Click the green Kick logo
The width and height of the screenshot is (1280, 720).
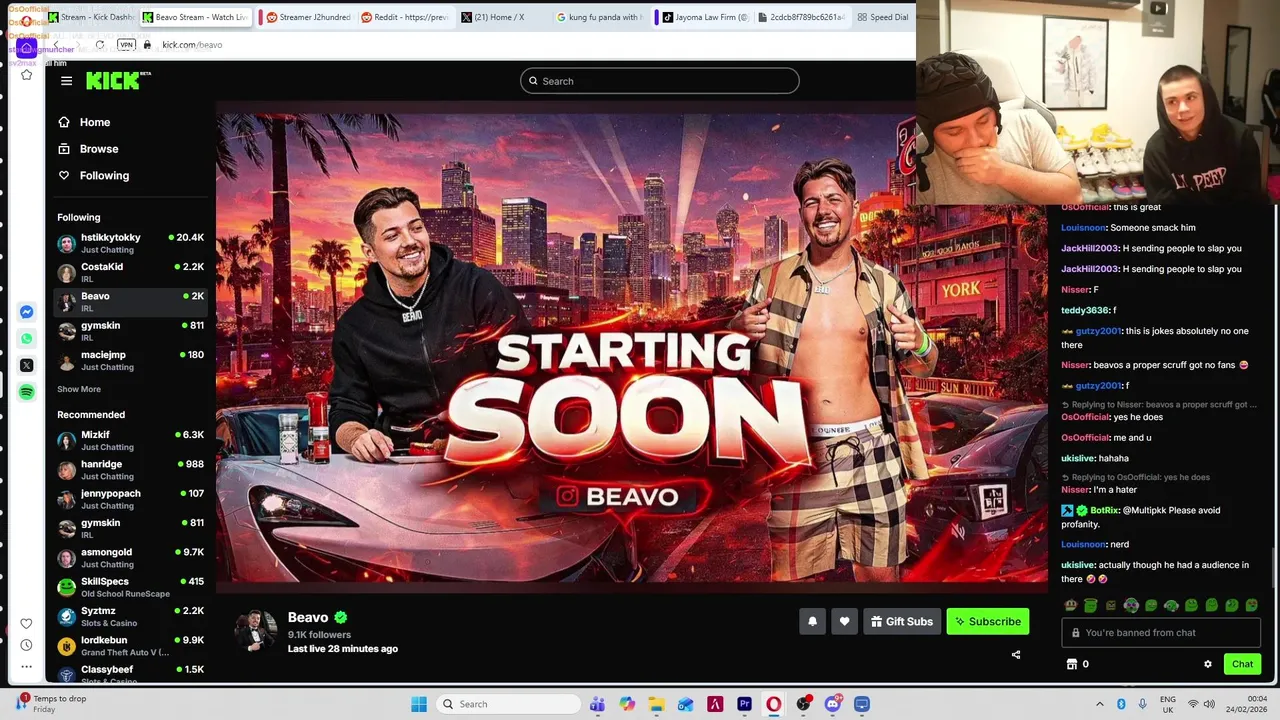click(x=117, y=81)
